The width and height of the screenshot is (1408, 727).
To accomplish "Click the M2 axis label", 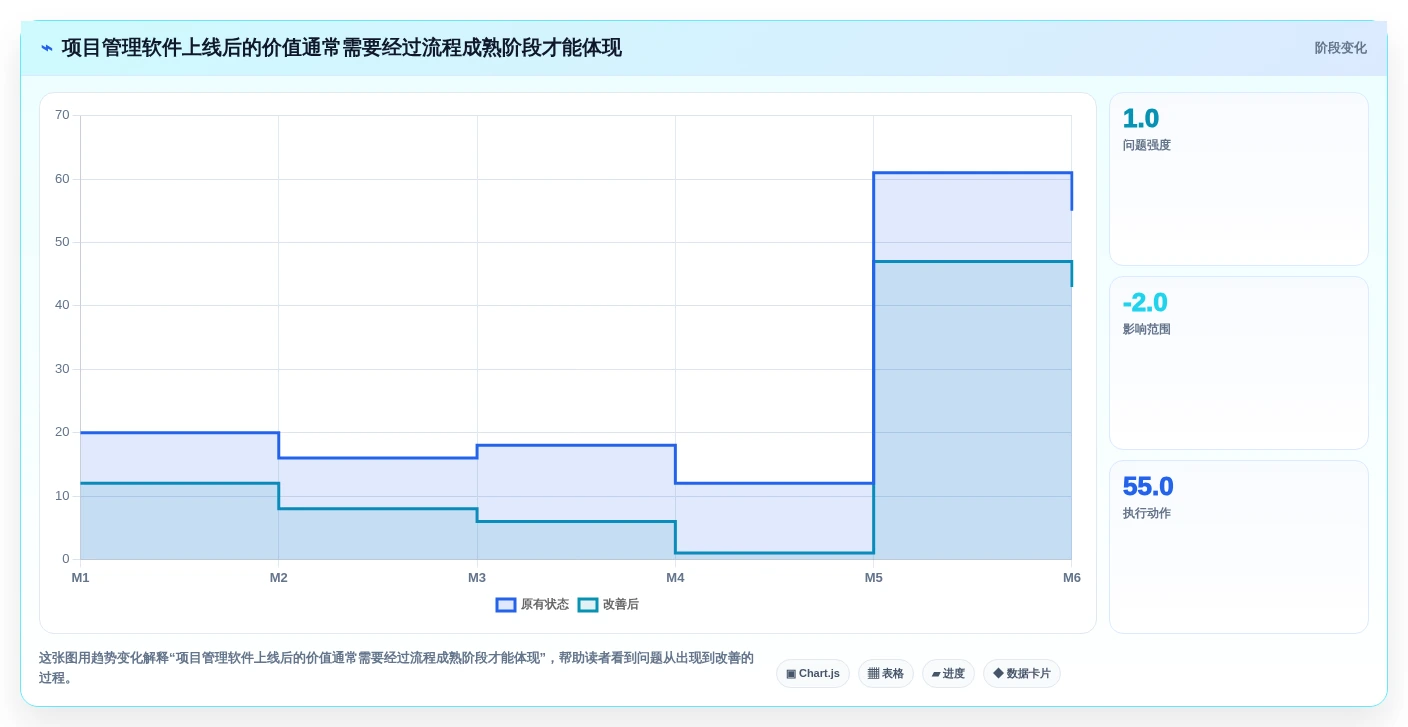I will (279, 577).
